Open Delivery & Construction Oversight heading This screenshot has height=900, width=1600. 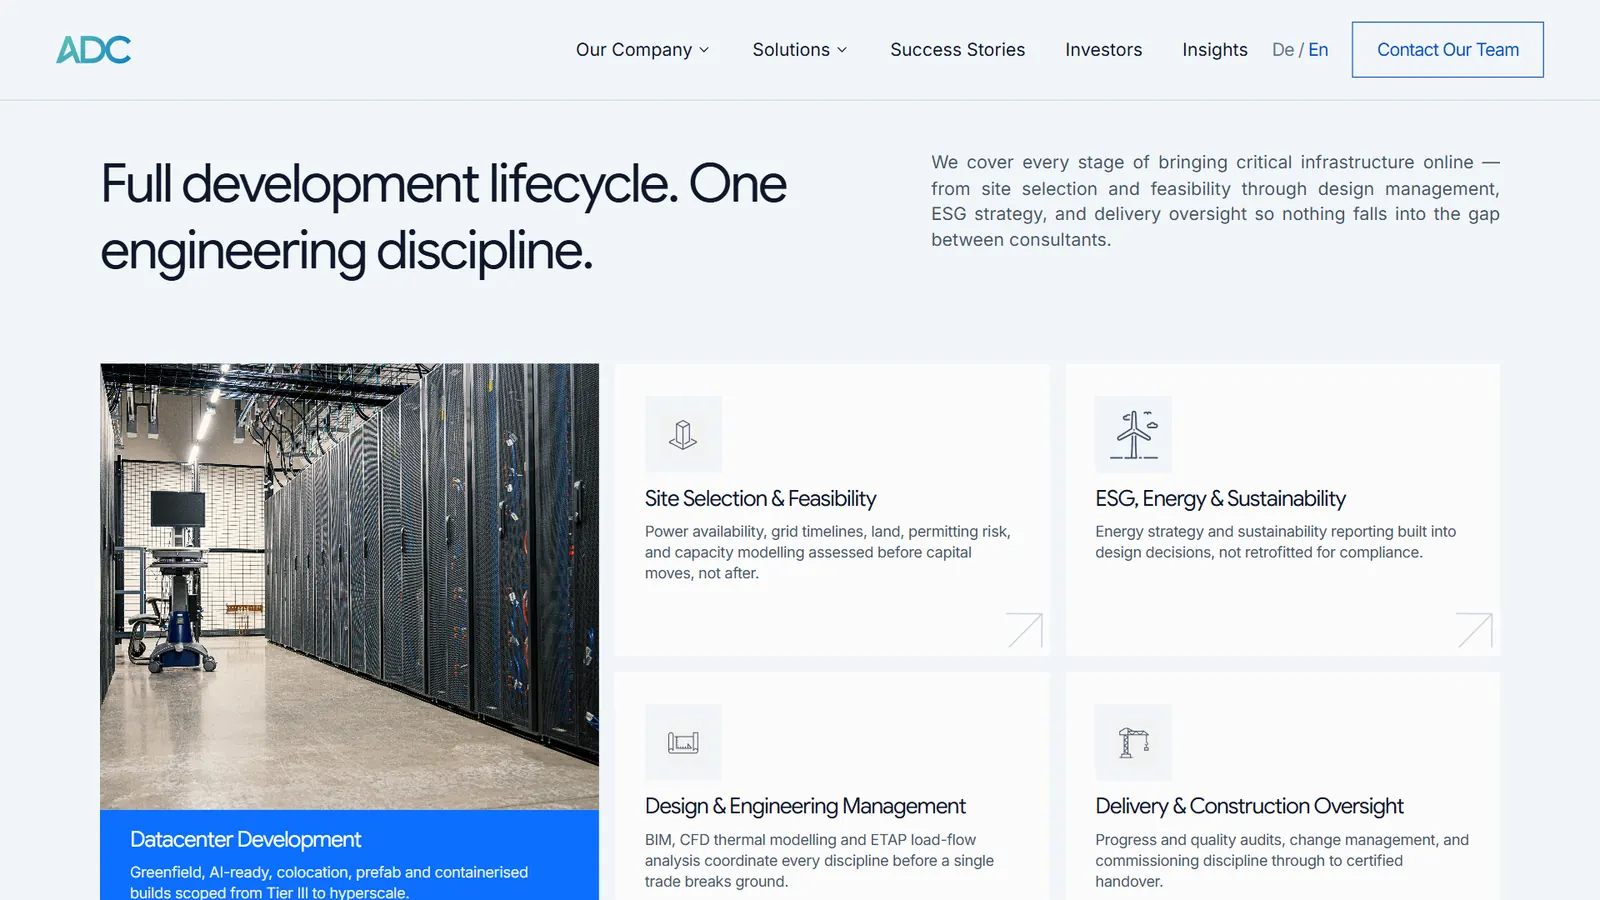point(1249,806)
